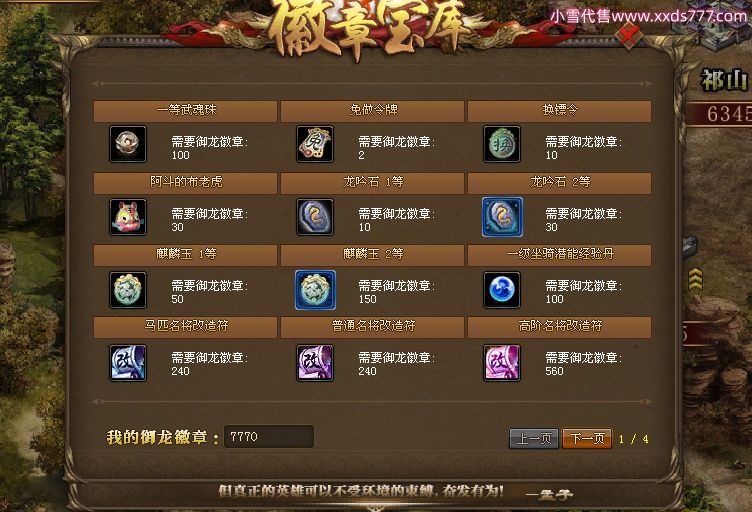
Task: Click the 高阶名将改造符 header label
Action: [560, 326]
